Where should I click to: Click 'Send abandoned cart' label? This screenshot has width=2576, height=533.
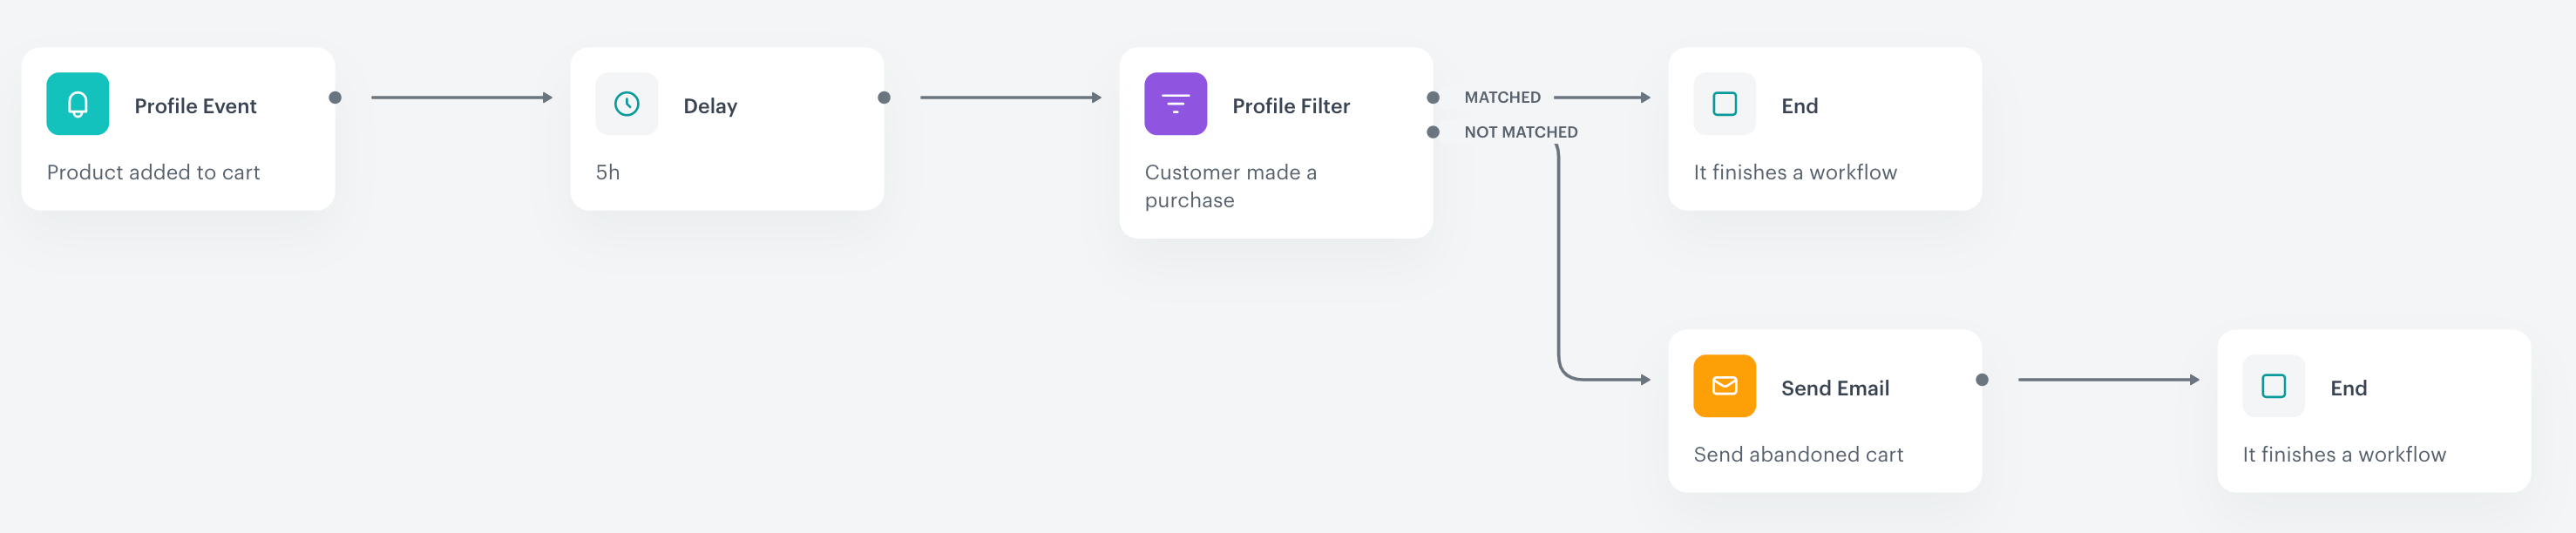click(1798, 454)
